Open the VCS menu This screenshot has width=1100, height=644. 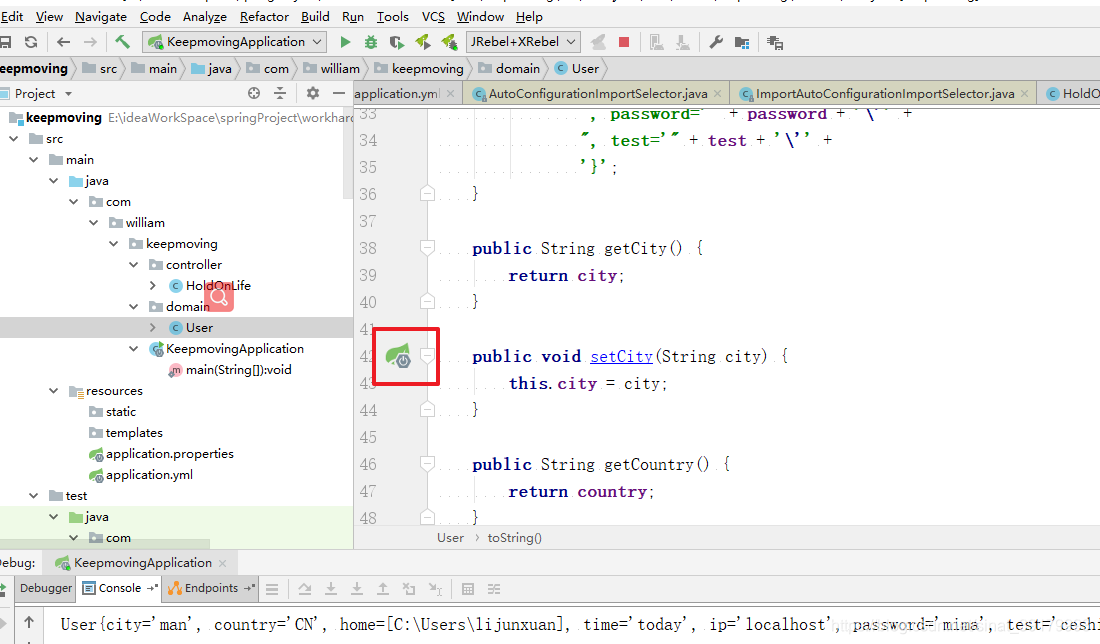pyautogui.click(x=433, y=17)
